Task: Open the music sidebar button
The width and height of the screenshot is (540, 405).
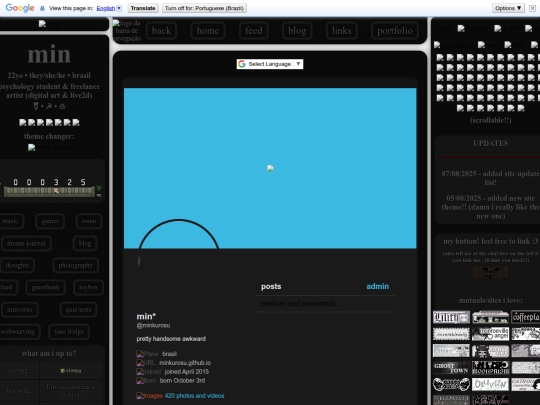Action: tap(11, 221)
